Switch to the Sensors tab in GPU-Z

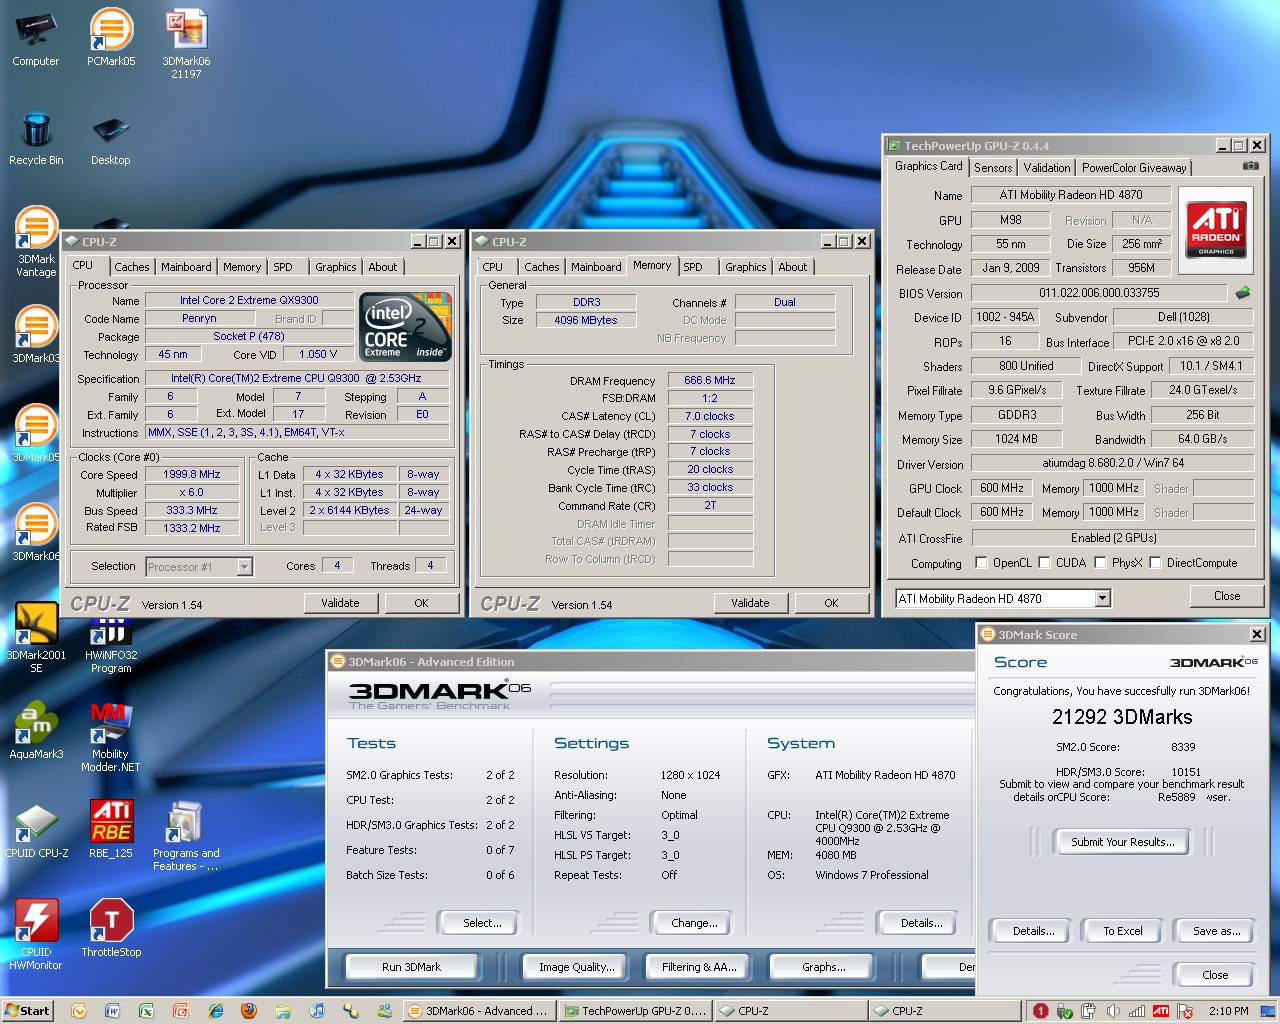[993, 168]
